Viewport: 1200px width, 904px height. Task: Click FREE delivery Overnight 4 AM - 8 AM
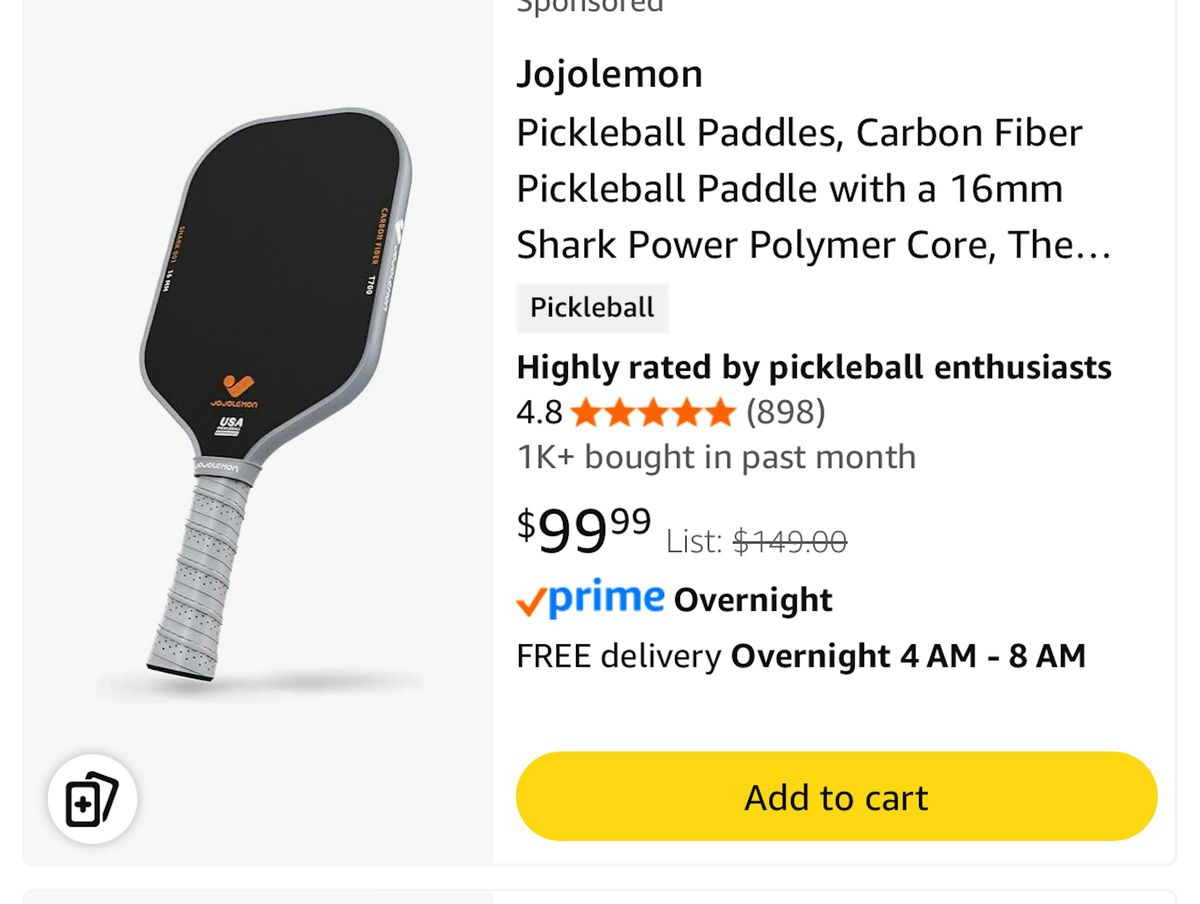tap(801, 656)
